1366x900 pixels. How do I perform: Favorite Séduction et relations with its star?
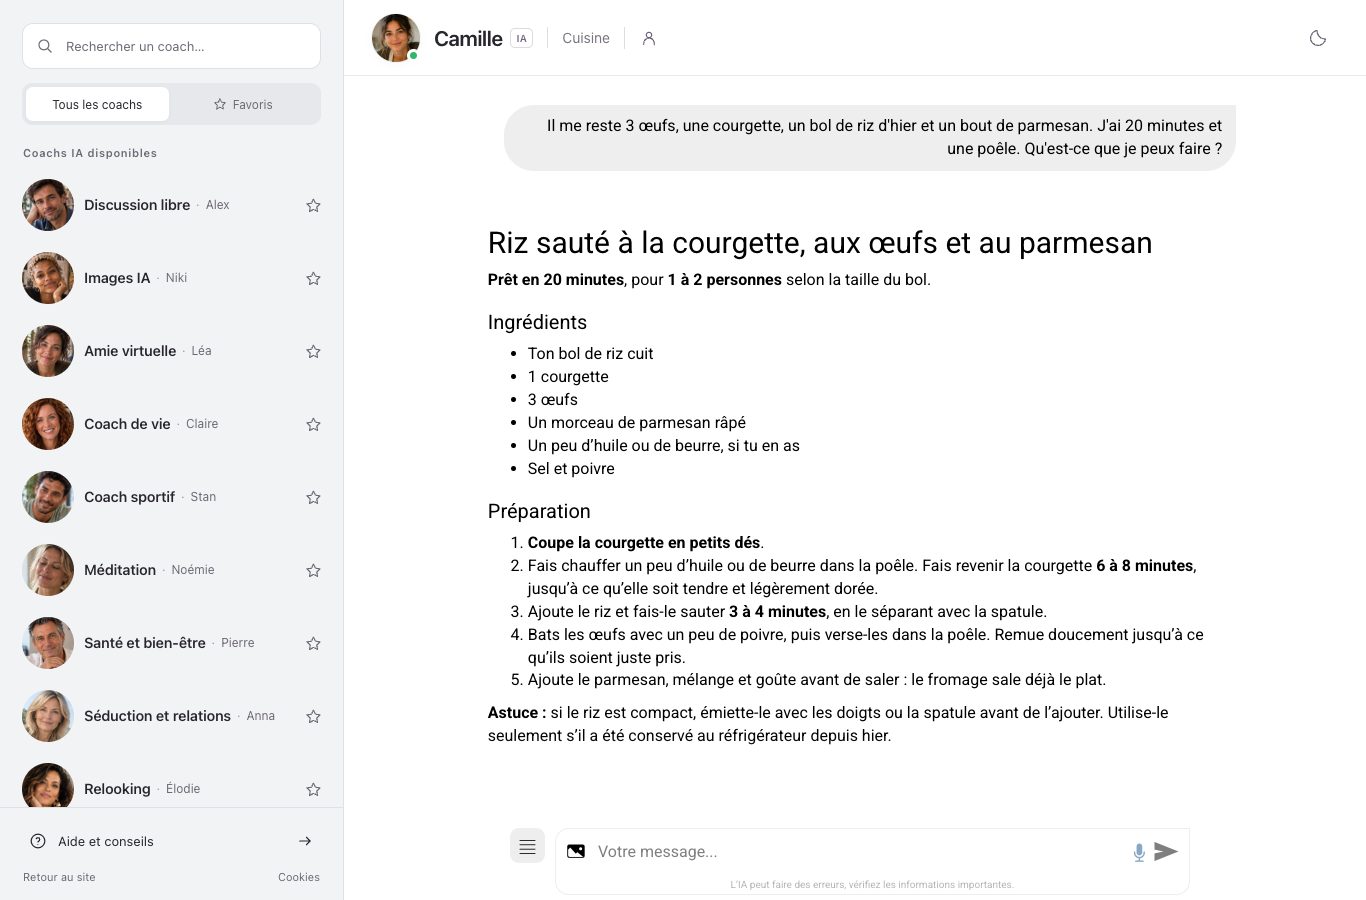pyautogui.click(x=313, y=716)
